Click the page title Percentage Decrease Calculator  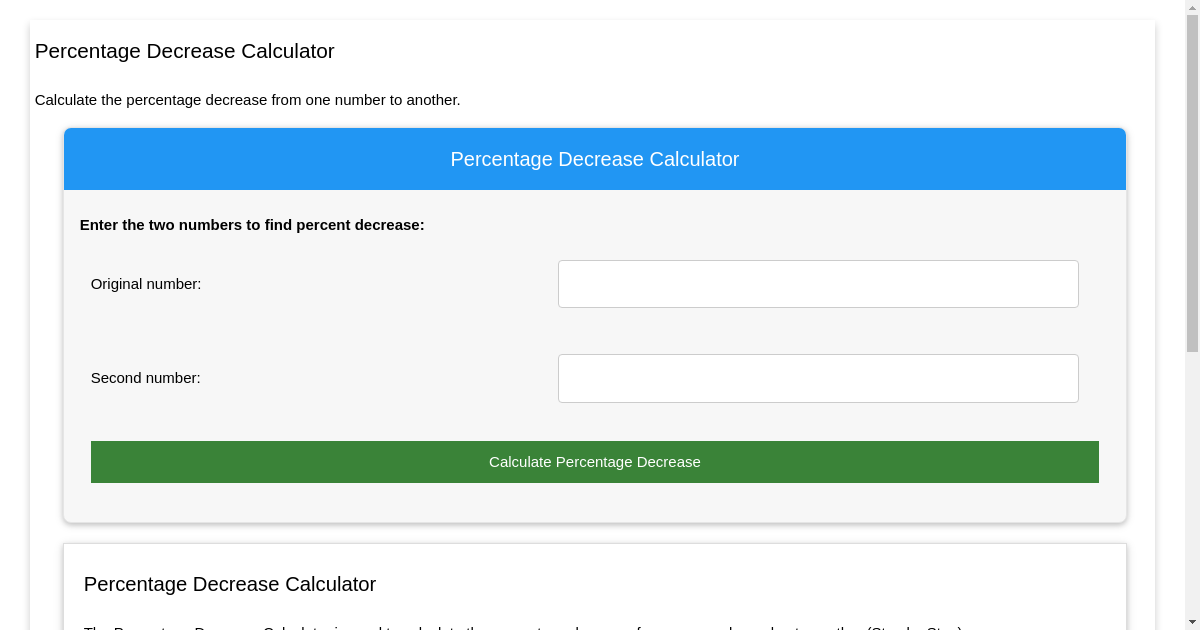pyautogui.click(x=184, y=51)
